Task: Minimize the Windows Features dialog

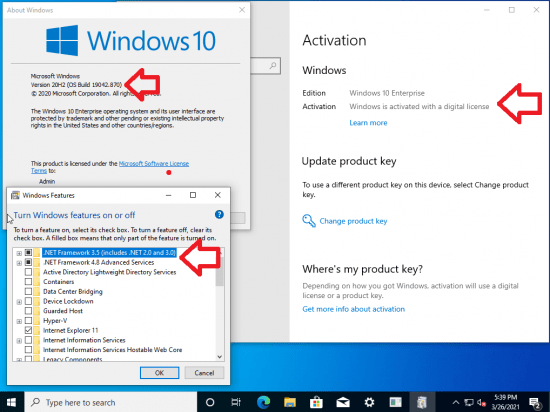Action: pos(169,195)
